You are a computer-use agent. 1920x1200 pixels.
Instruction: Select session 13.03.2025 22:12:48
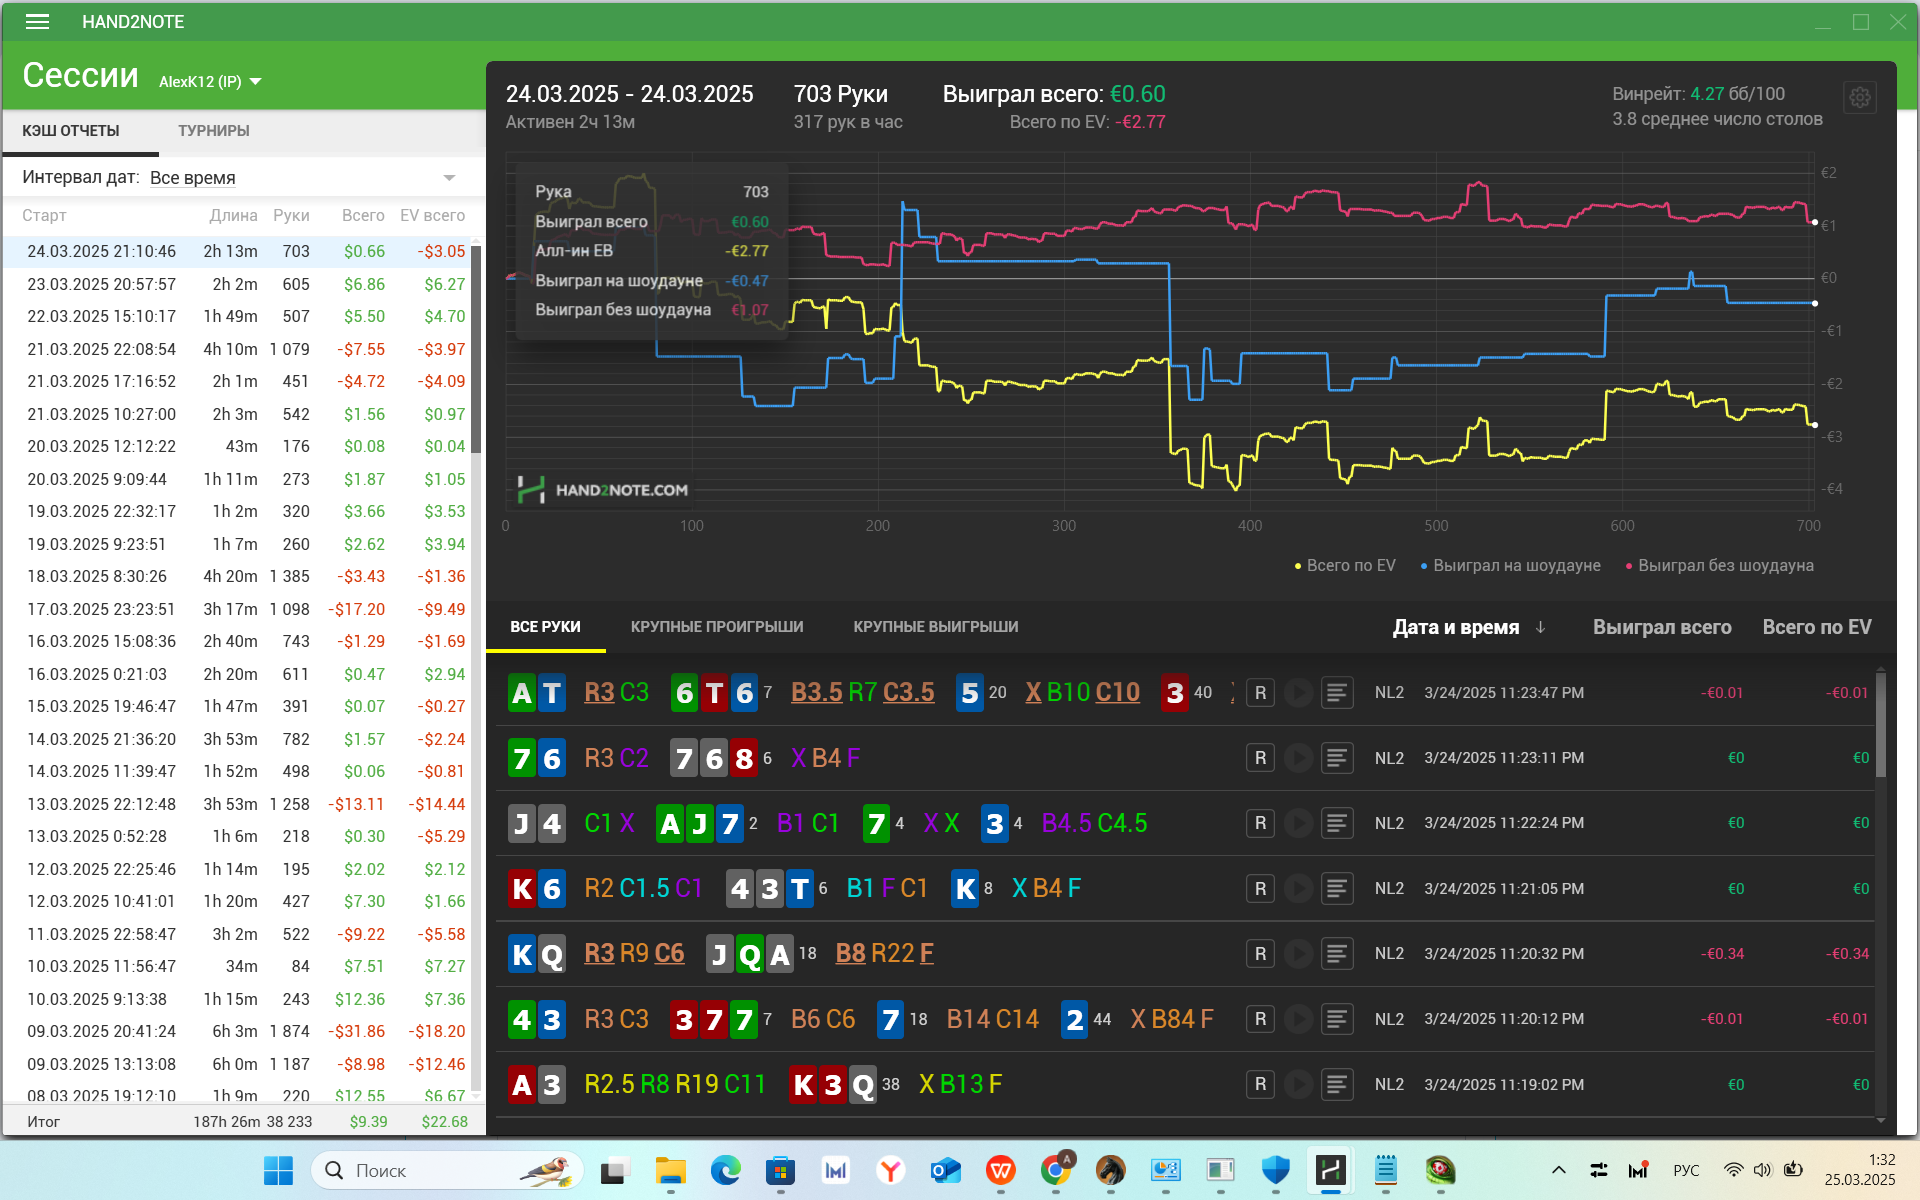[x=237, y=805]
